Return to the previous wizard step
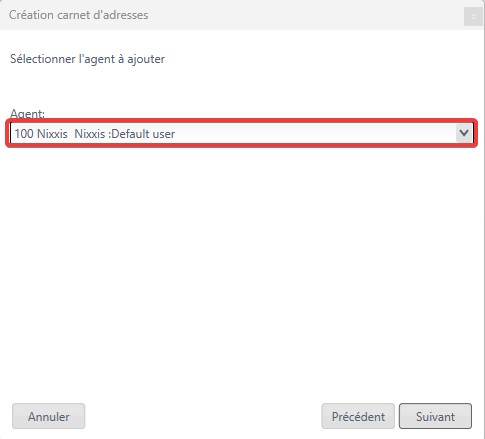This screenshot has height=439, width=485. pos(358,416)
